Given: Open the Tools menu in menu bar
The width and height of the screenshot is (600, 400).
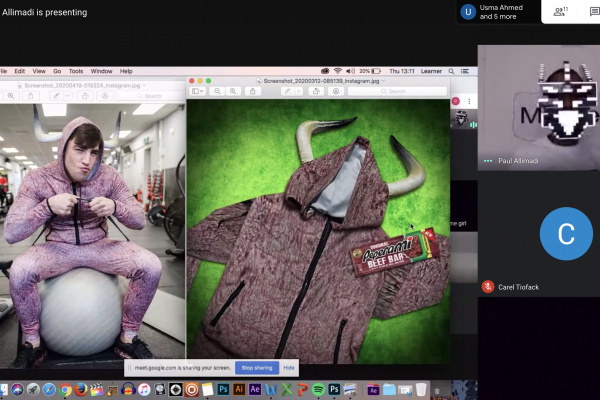Looking at the screenshot, I should 76,71.
